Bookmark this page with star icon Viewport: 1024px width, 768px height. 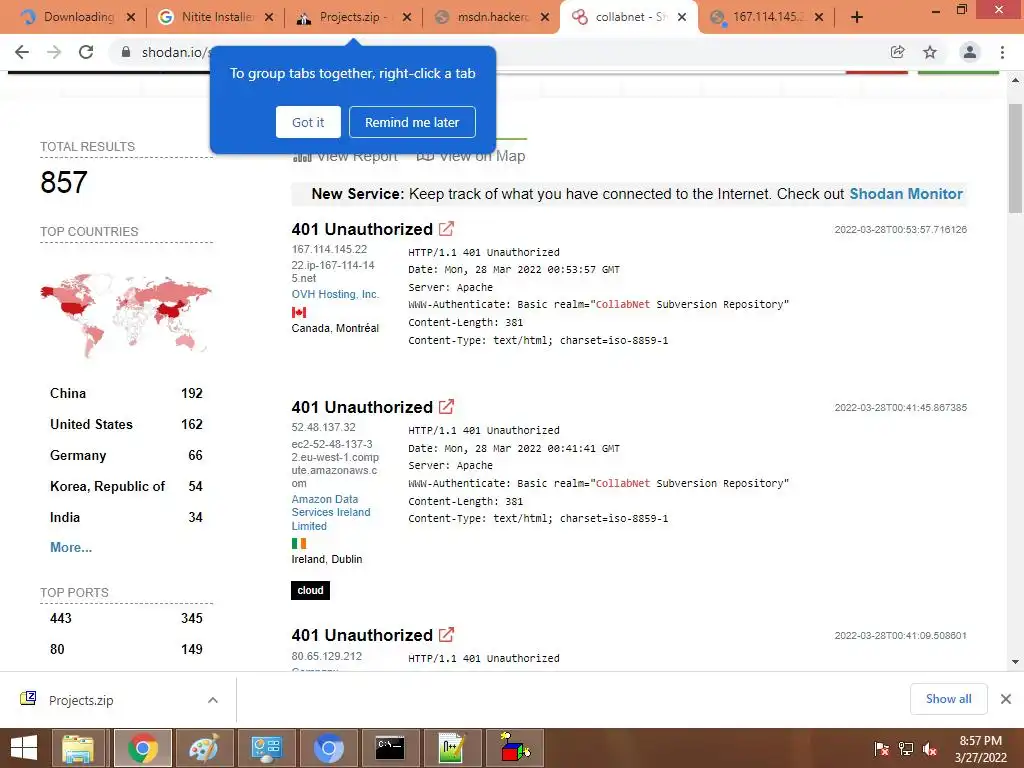coord(930,52)
